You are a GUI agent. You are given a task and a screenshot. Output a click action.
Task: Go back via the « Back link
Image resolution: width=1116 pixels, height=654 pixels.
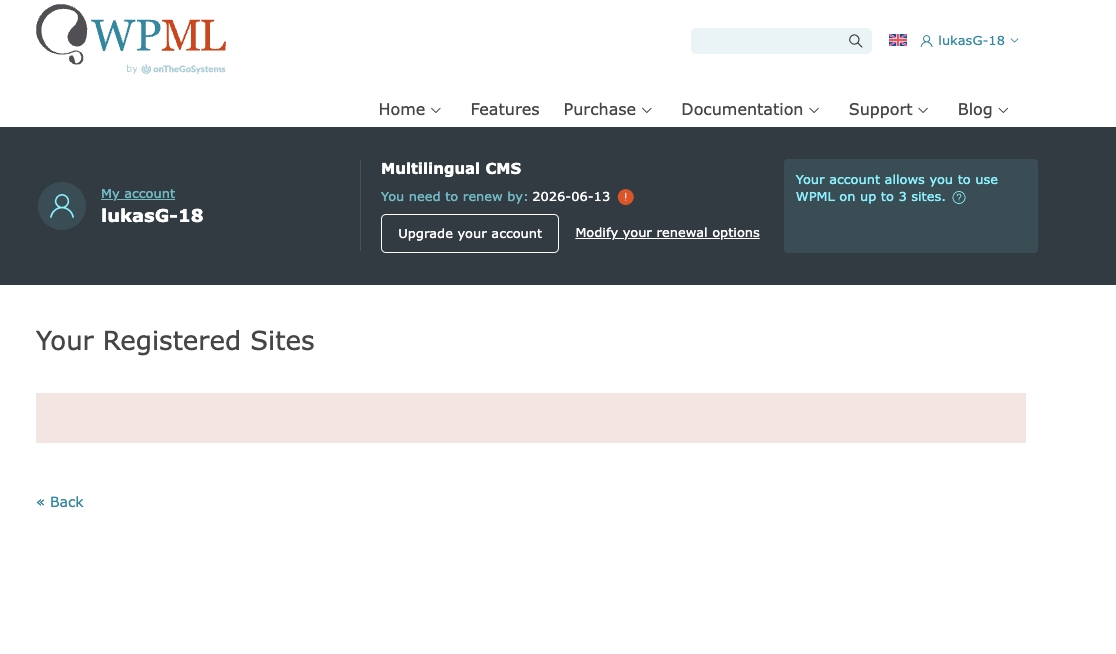point(60,502)
